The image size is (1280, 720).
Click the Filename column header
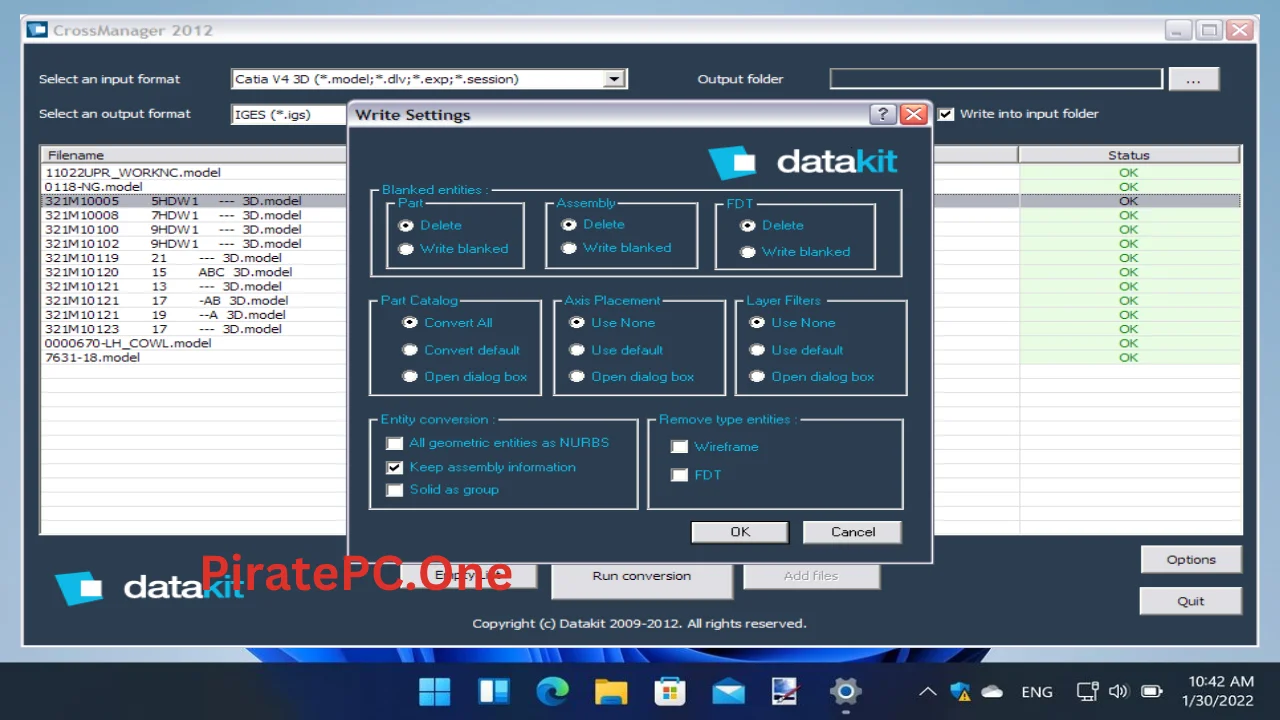click(194, 155)
